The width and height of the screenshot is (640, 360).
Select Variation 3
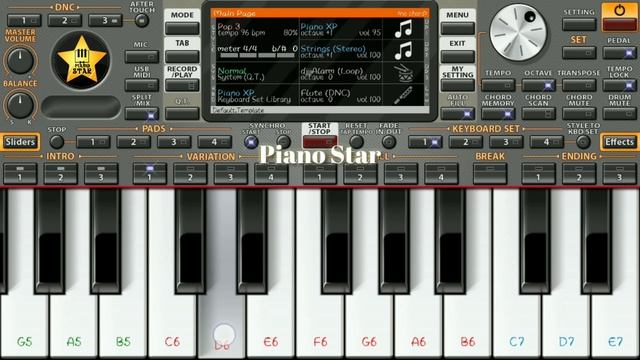(230, 174)
